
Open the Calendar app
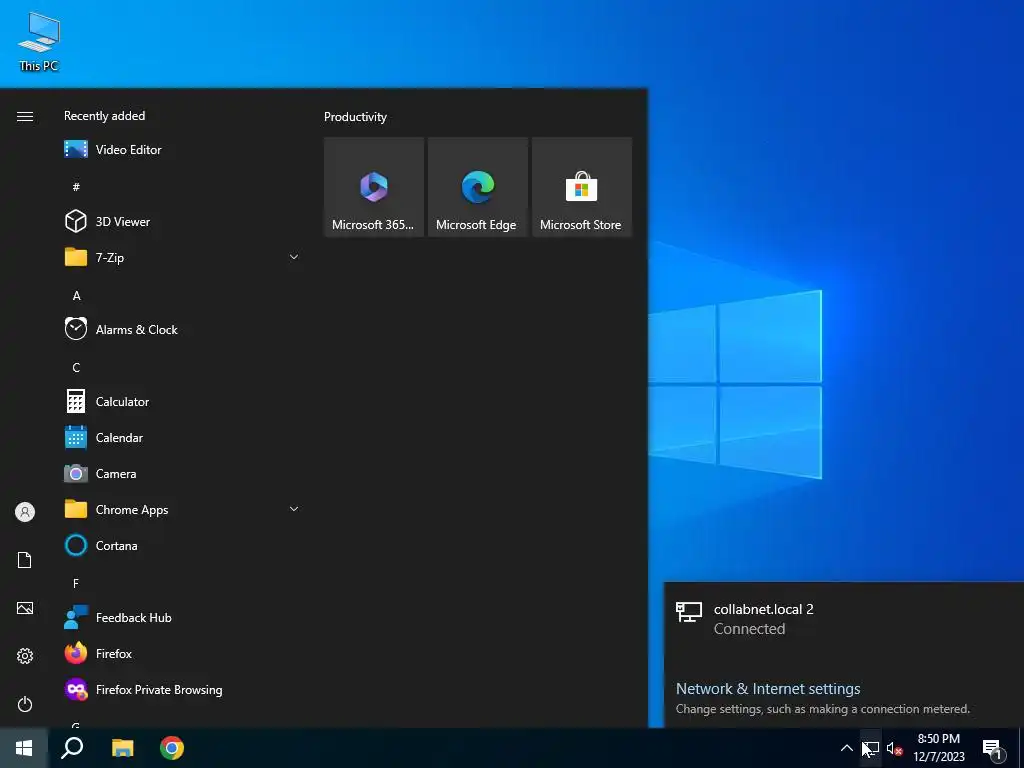(182, 438)
